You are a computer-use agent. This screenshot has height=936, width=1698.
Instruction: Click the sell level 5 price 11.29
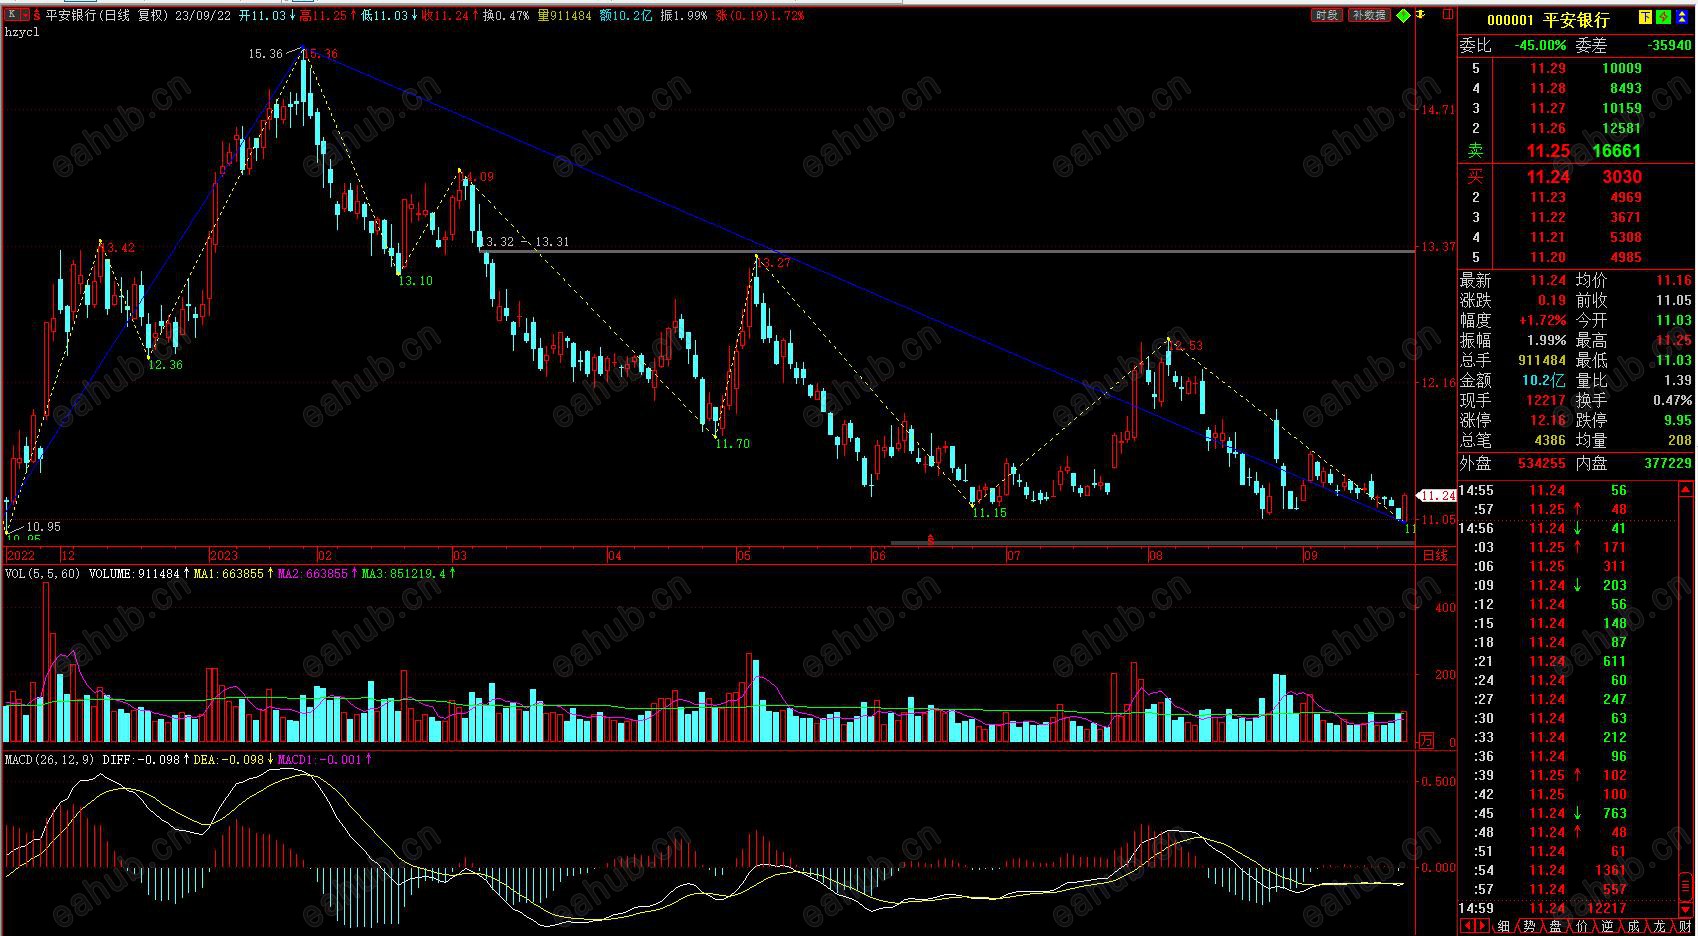tap(1548, 68)
